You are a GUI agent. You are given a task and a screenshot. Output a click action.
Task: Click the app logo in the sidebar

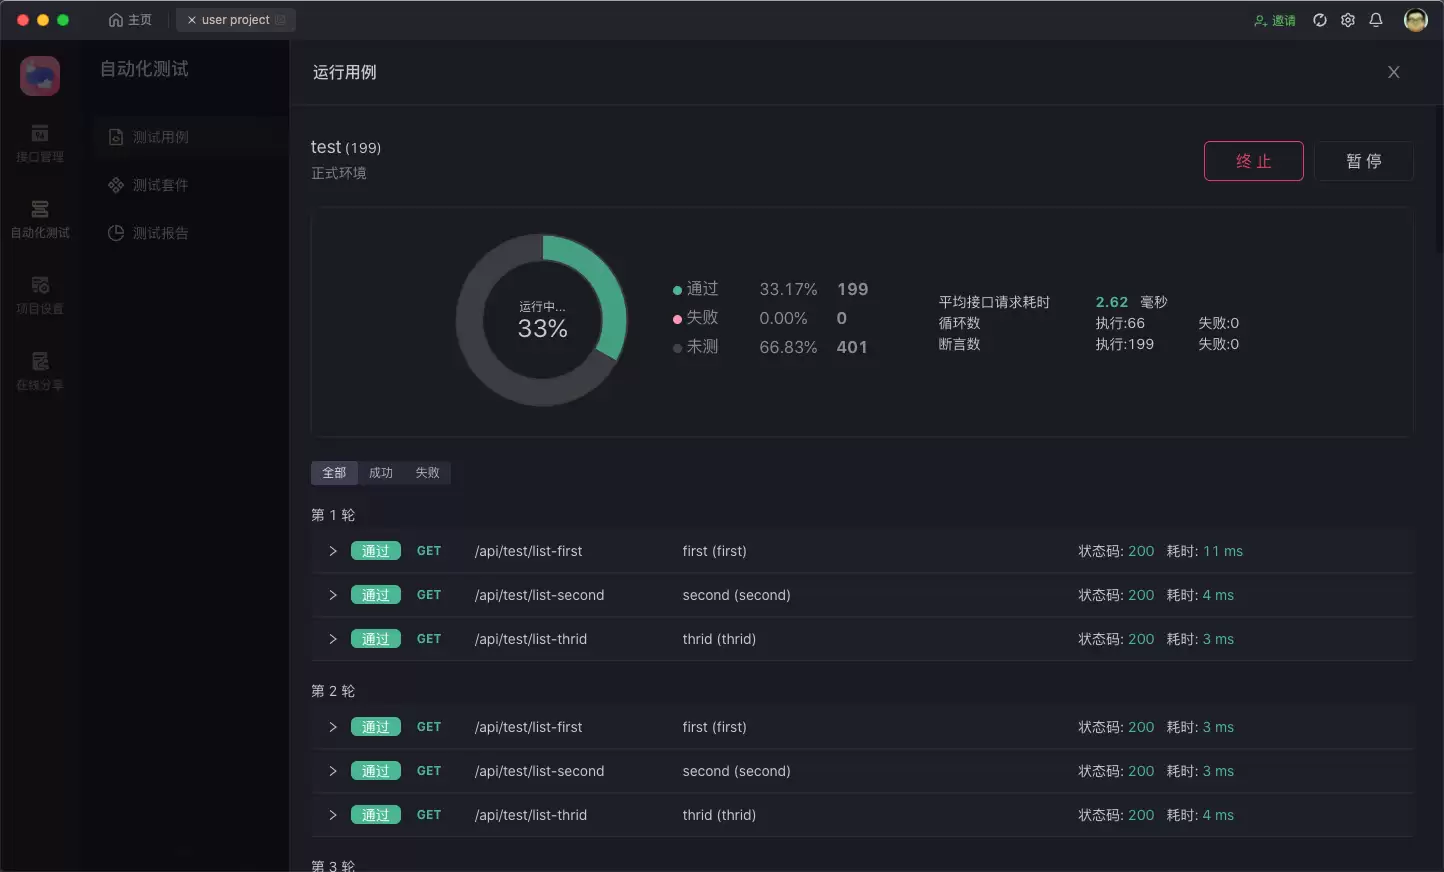tap(40, 76)
